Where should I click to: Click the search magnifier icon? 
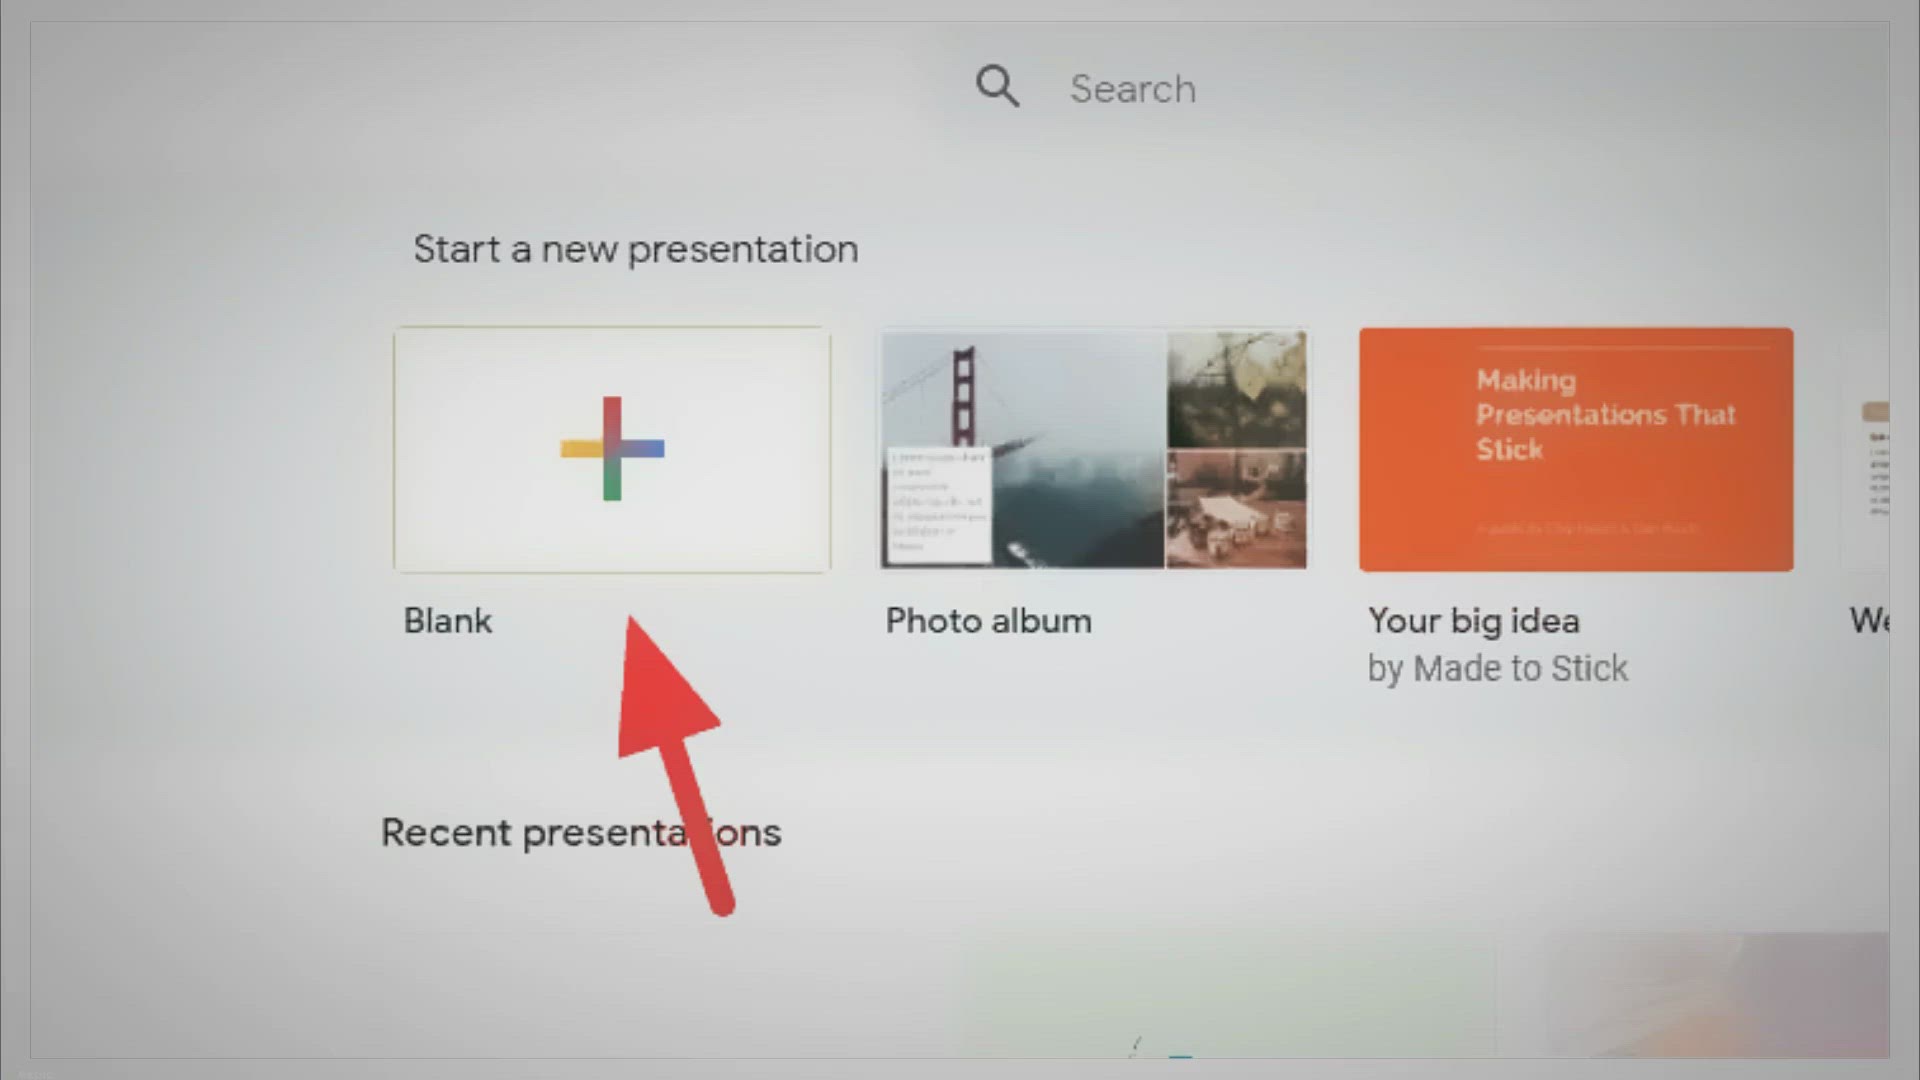point(997,87)
